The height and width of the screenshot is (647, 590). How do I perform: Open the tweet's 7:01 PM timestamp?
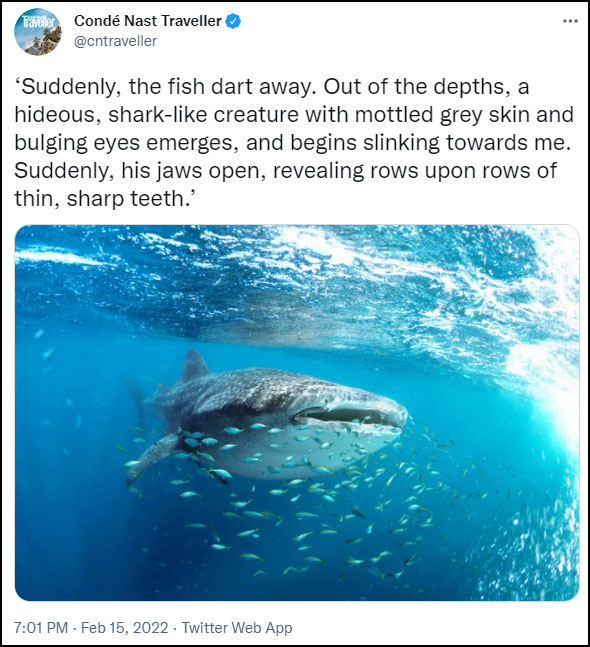tap(41, 628)
